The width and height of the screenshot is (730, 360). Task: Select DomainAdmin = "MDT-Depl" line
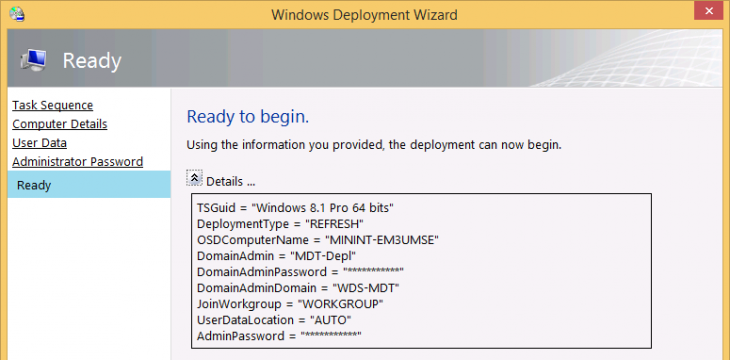point(277,256)
